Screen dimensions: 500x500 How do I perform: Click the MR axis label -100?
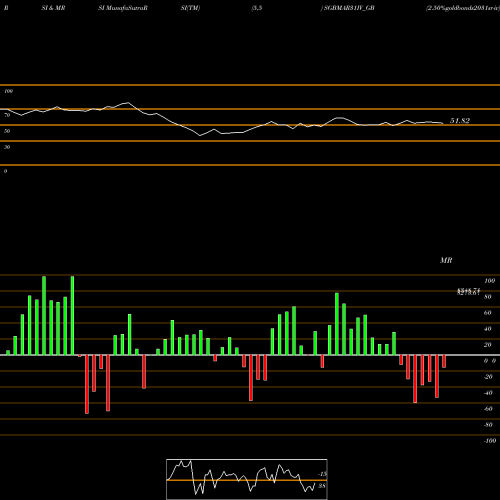coord(490,441)
